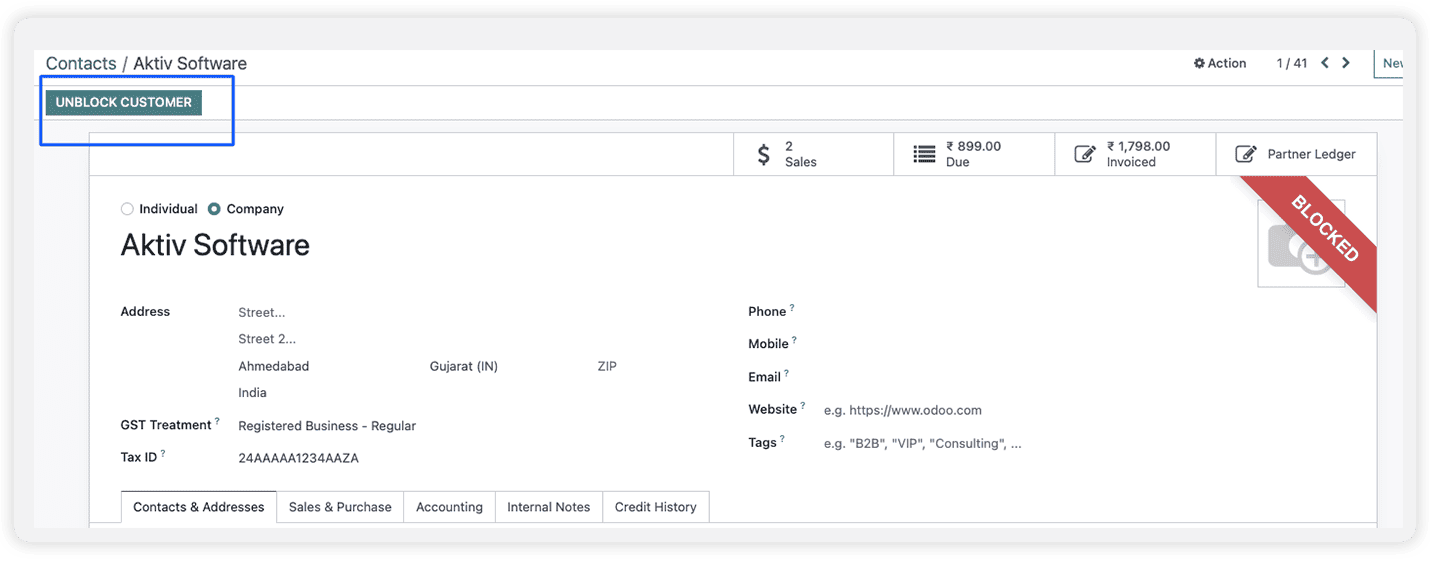Click the New button
1430x583 pixels.
tap(1391, 63)
